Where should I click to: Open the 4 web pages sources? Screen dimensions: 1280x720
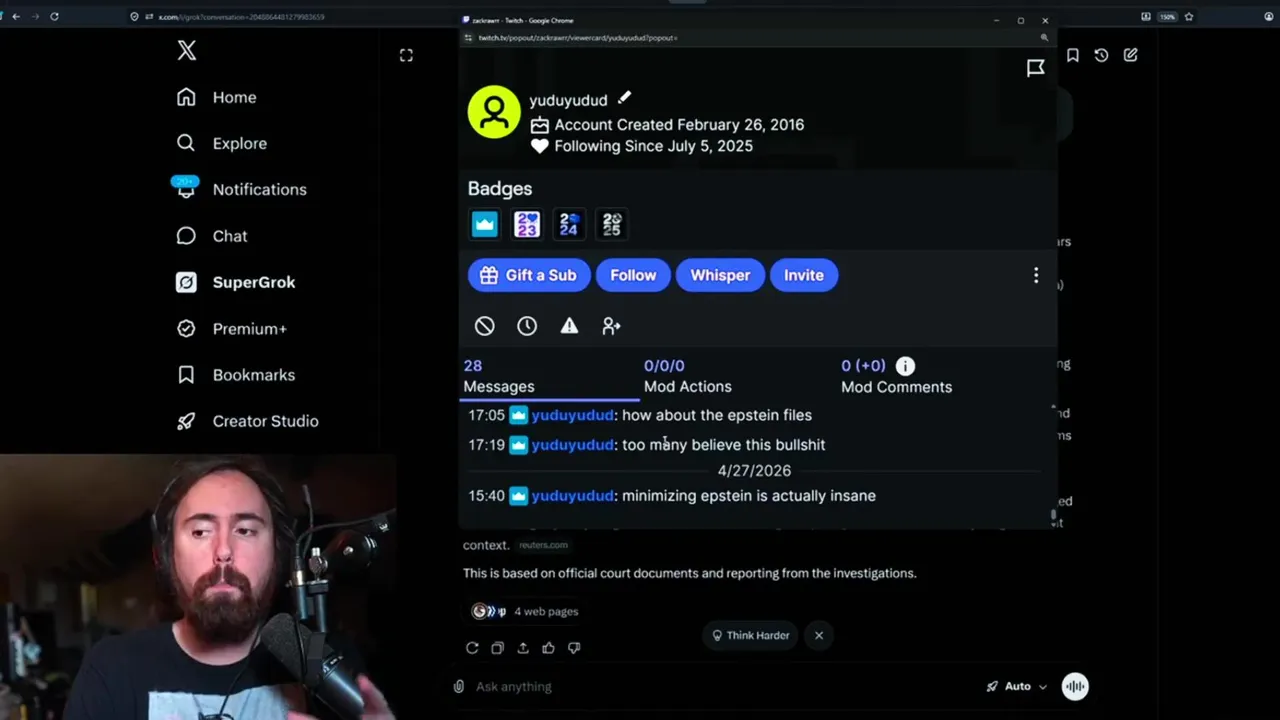(524, 611)
